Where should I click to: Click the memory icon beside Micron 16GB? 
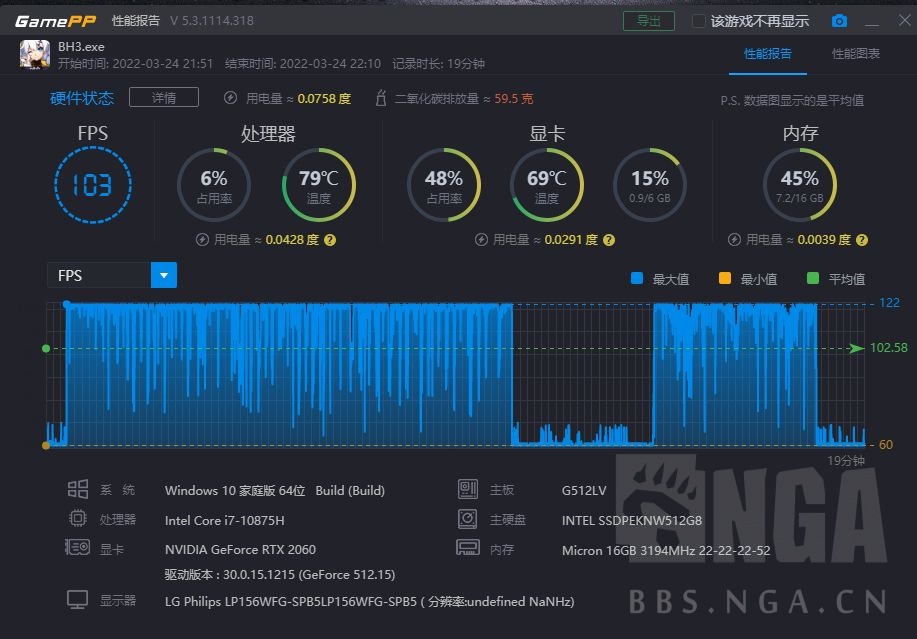(x=468, y=549)
